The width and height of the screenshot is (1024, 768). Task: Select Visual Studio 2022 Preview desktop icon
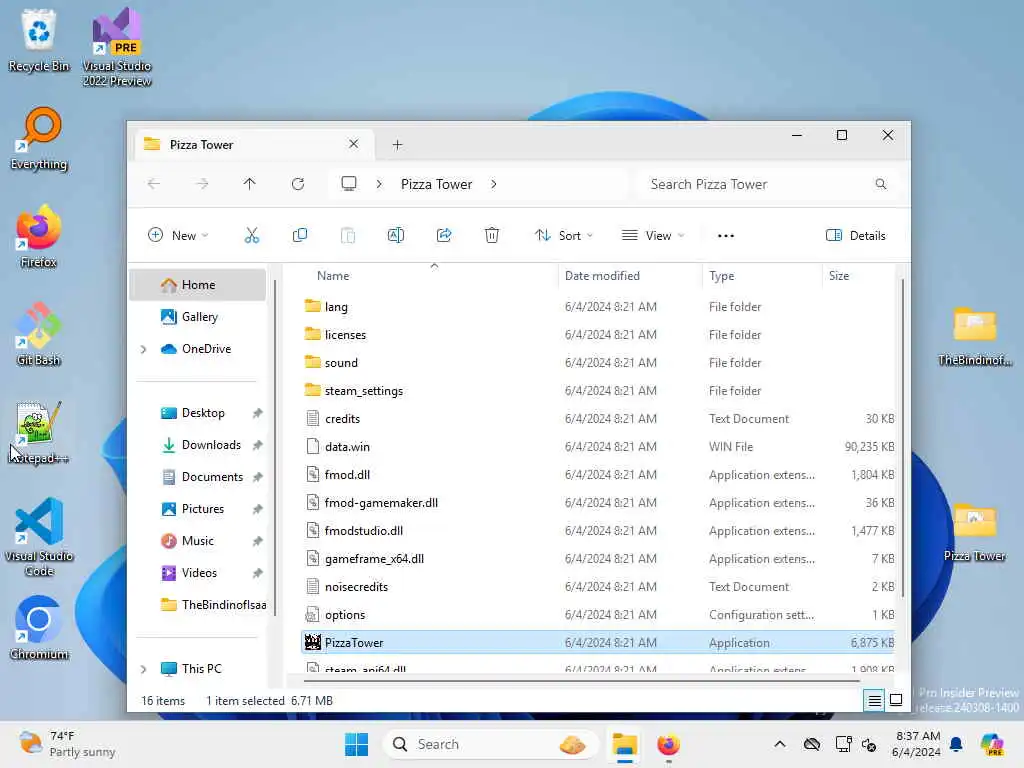point(117,47)
